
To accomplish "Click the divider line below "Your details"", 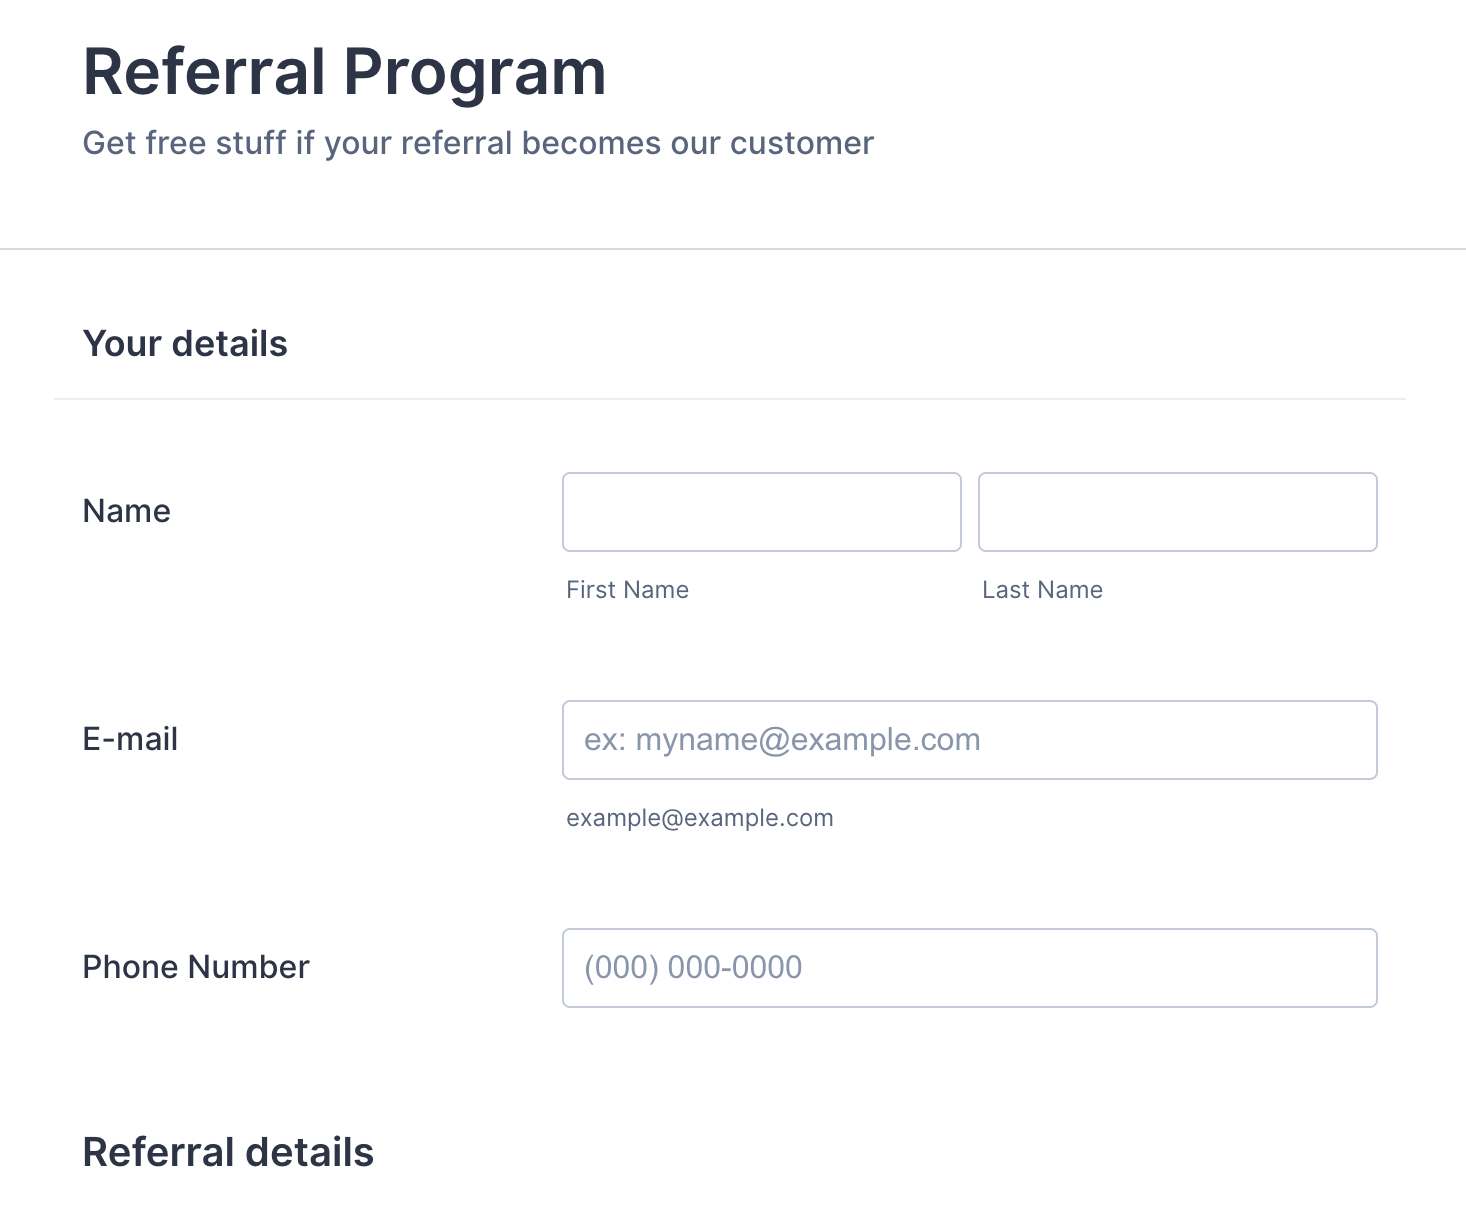I will 730,399.
